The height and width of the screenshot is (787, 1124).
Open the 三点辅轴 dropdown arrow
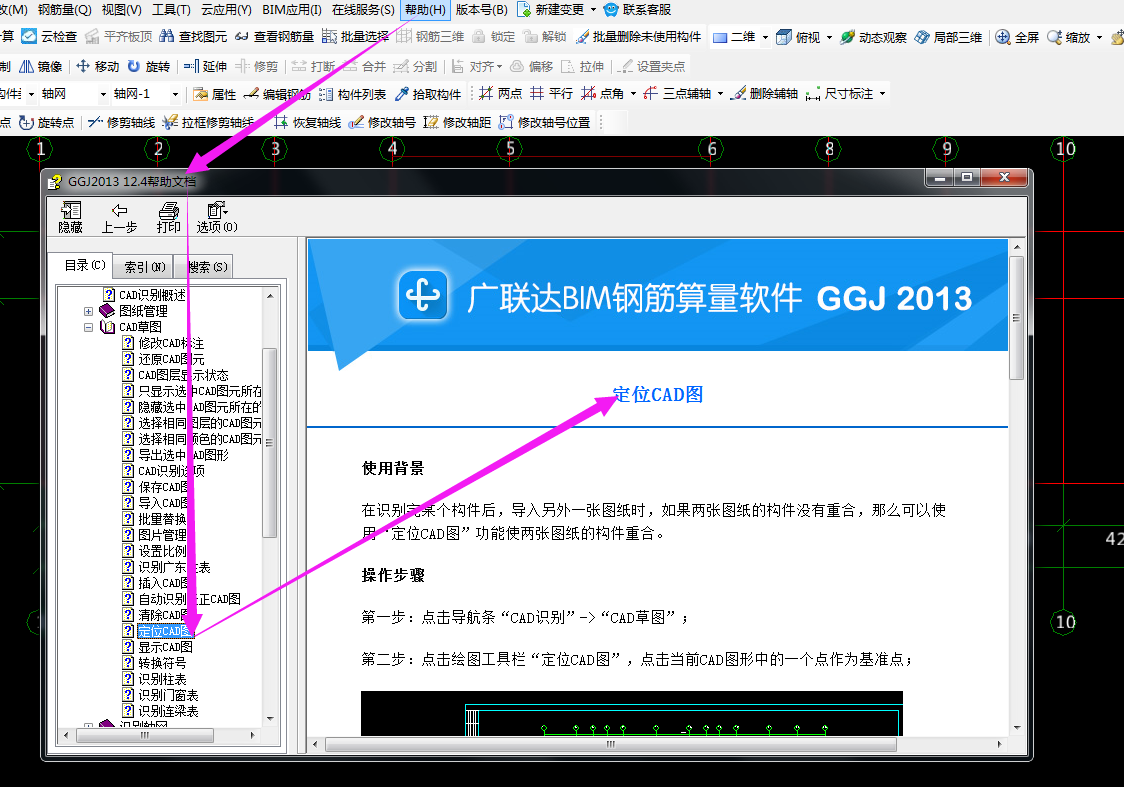(x=720, y=94)
